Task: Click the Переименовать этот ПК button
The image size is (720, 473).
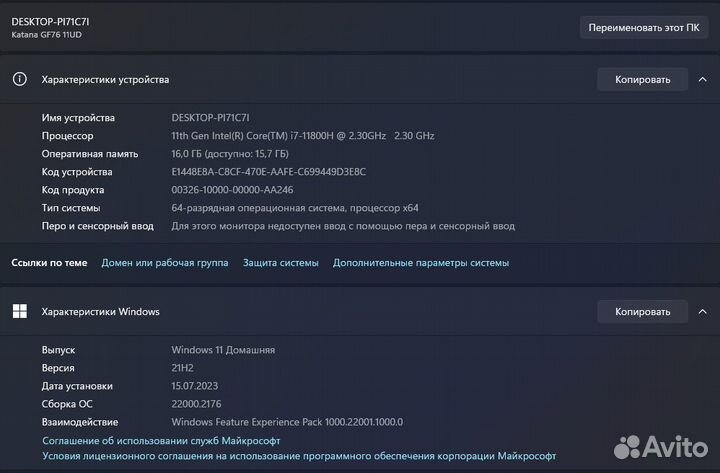Action: click(643, 28)
